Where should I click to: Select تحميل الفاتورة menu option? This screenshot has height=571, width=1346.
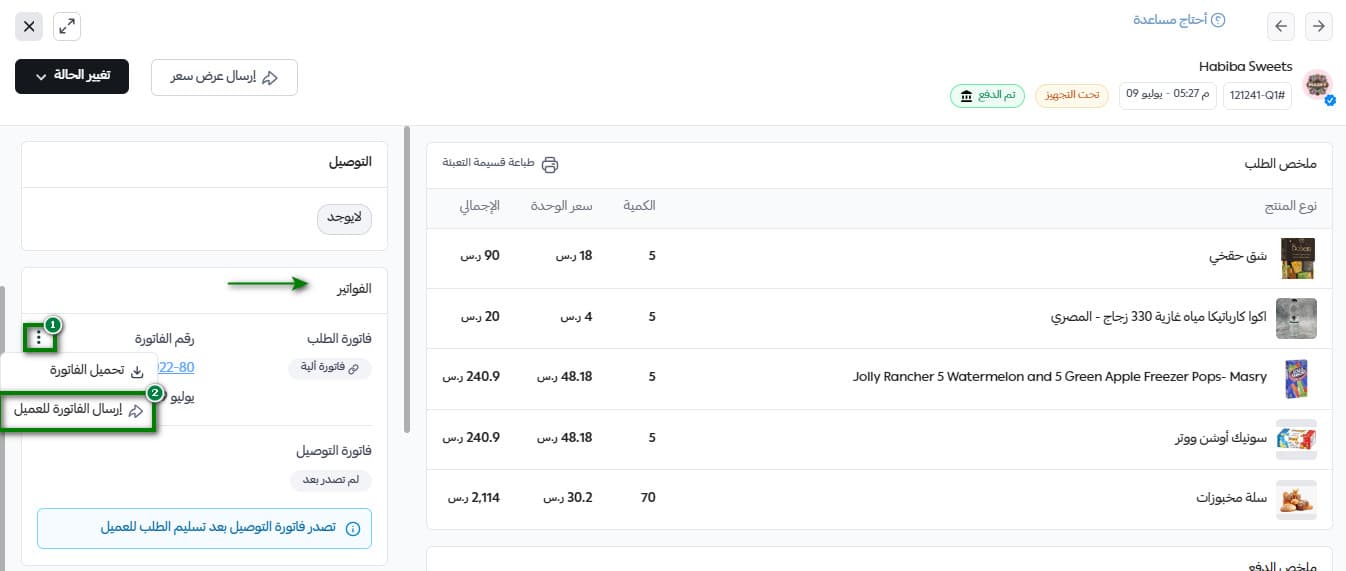click(86, 371)
